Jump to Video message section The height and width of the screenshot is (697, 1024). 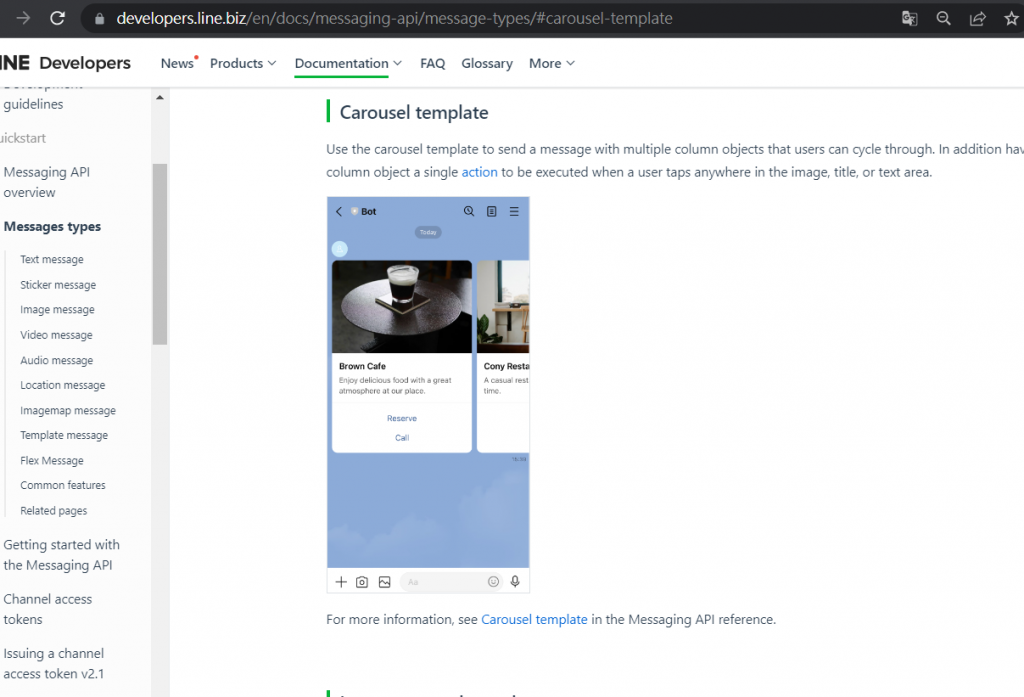click(56, 335)
